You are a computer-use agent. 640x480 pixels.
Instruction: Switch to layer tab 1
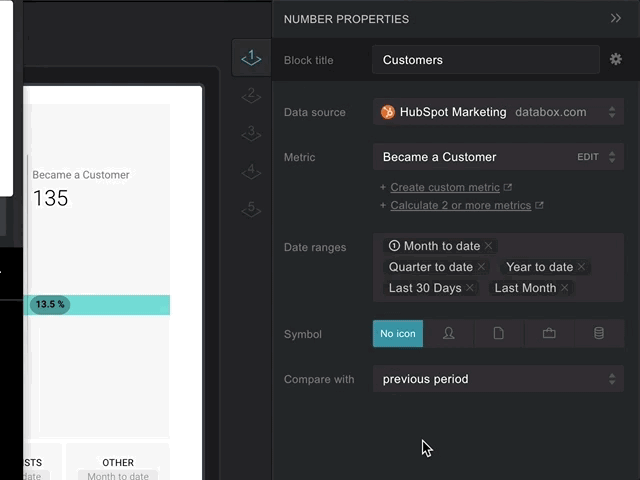pyautogui.click(x=251, y=58)
